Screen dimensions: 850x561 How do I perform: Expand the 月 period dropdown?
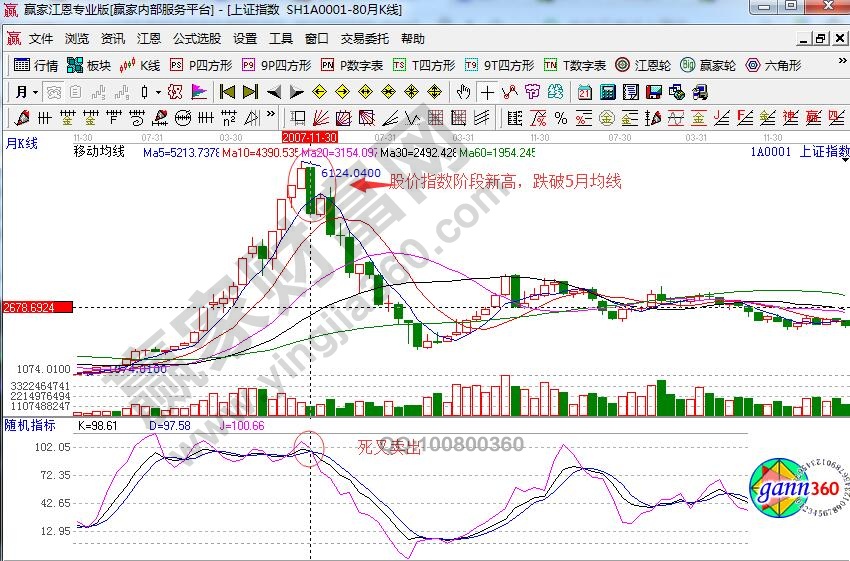point(27,92)
